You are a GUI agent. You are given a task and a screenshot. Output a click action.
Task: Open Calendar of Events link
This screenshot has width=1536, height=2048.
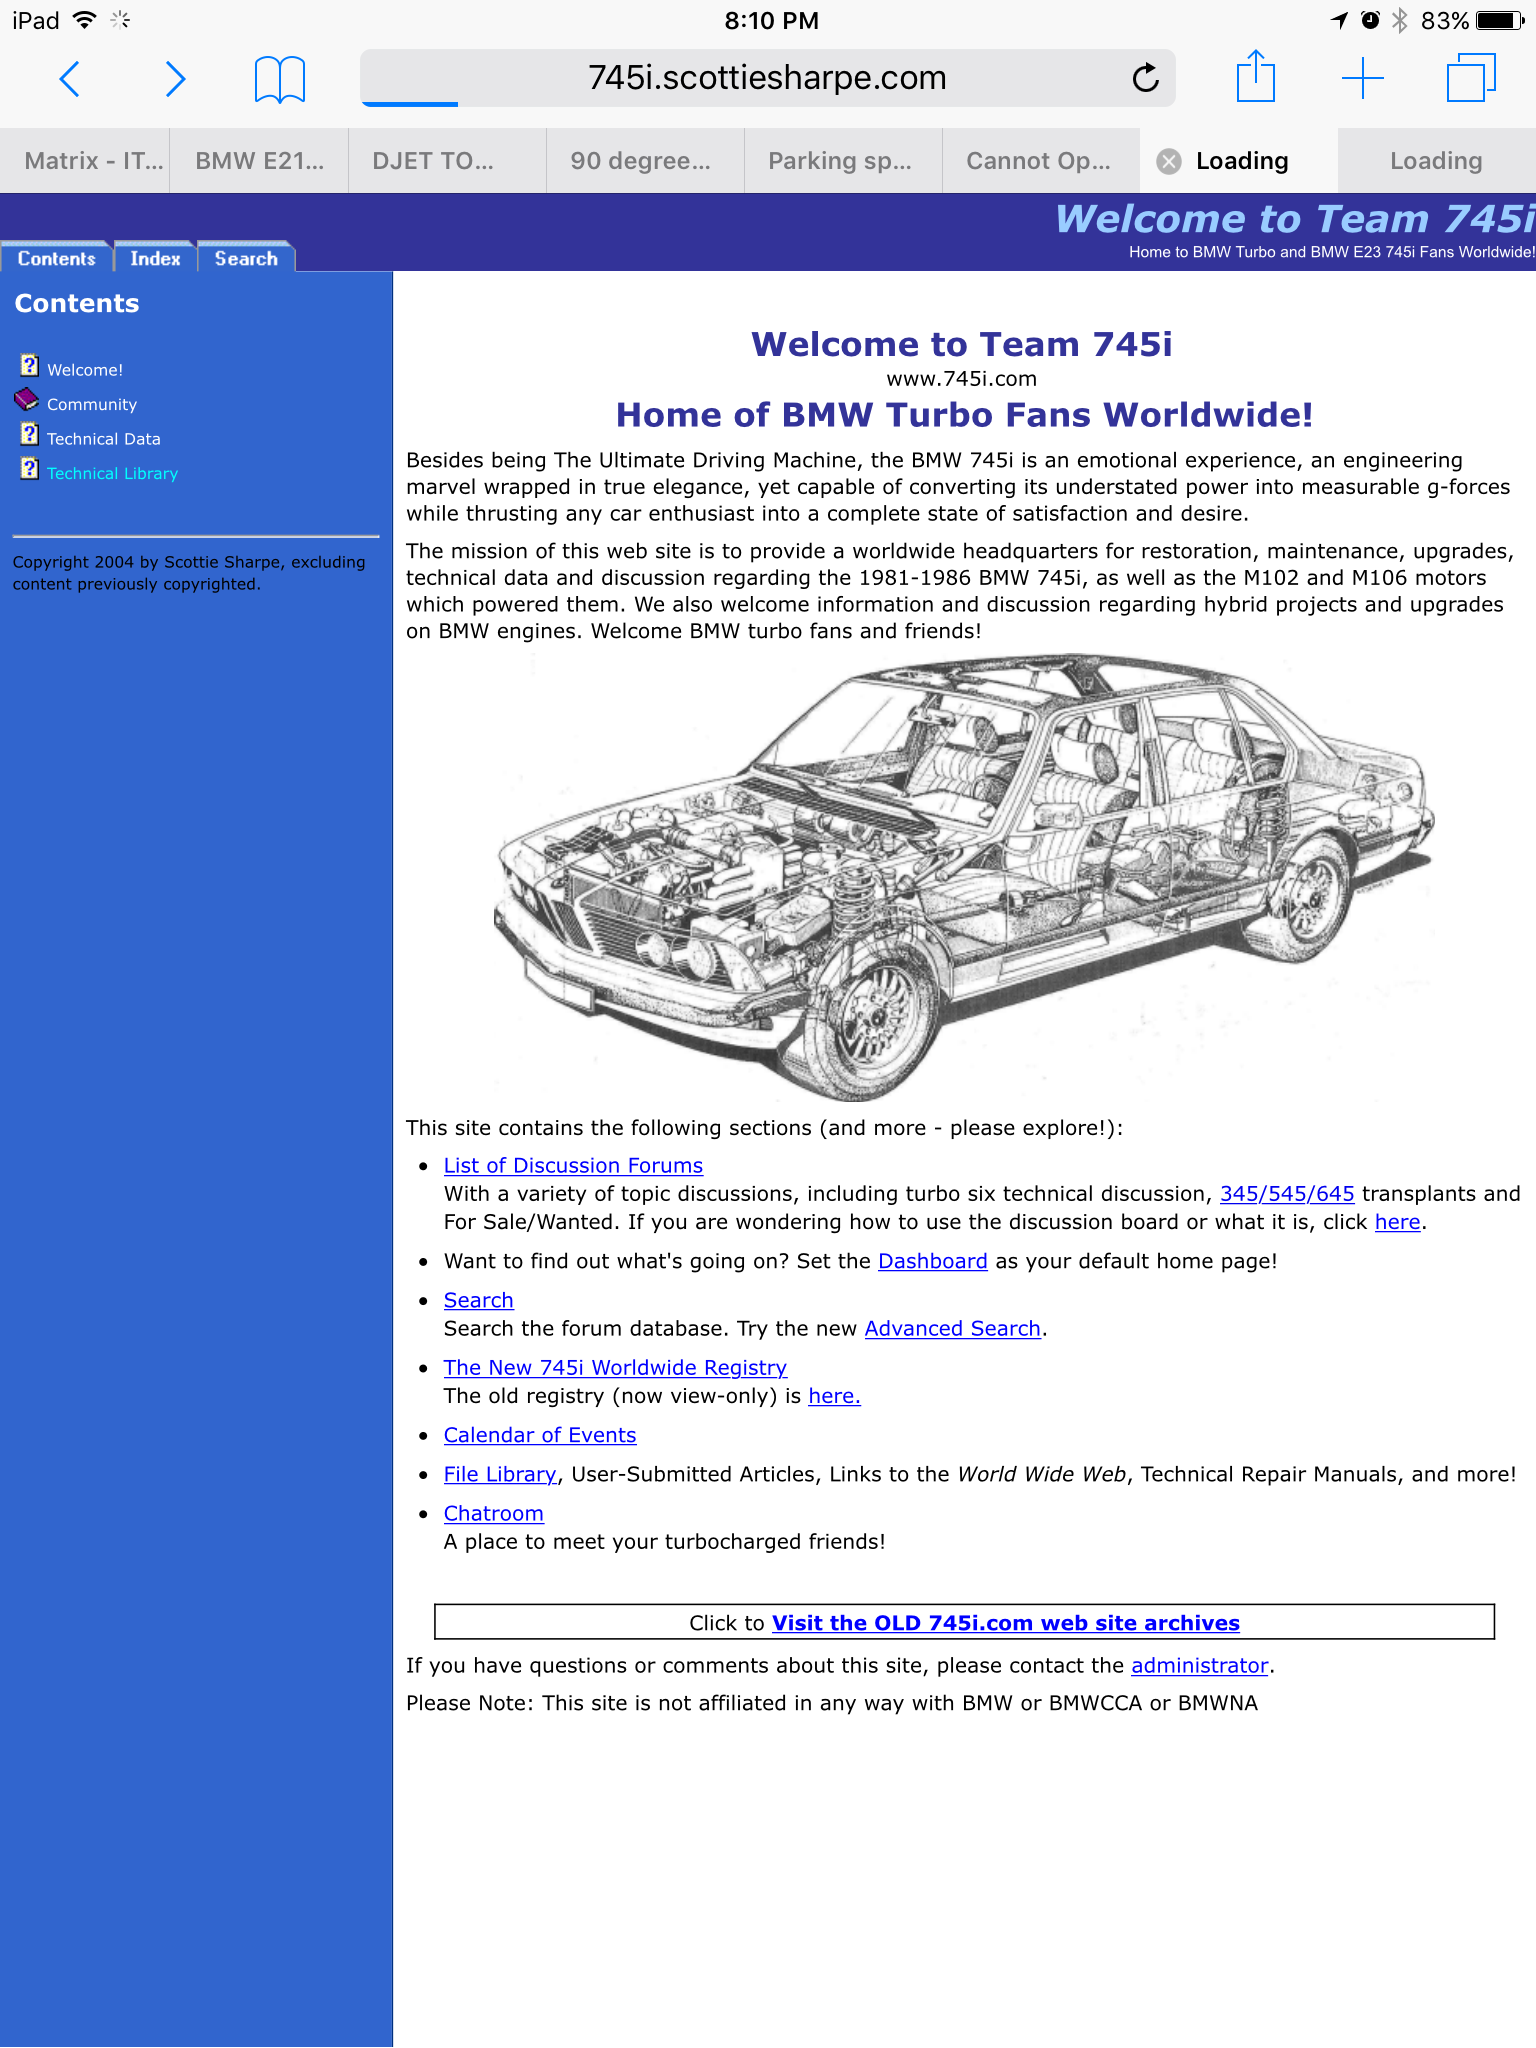[x=540, y=1435]
